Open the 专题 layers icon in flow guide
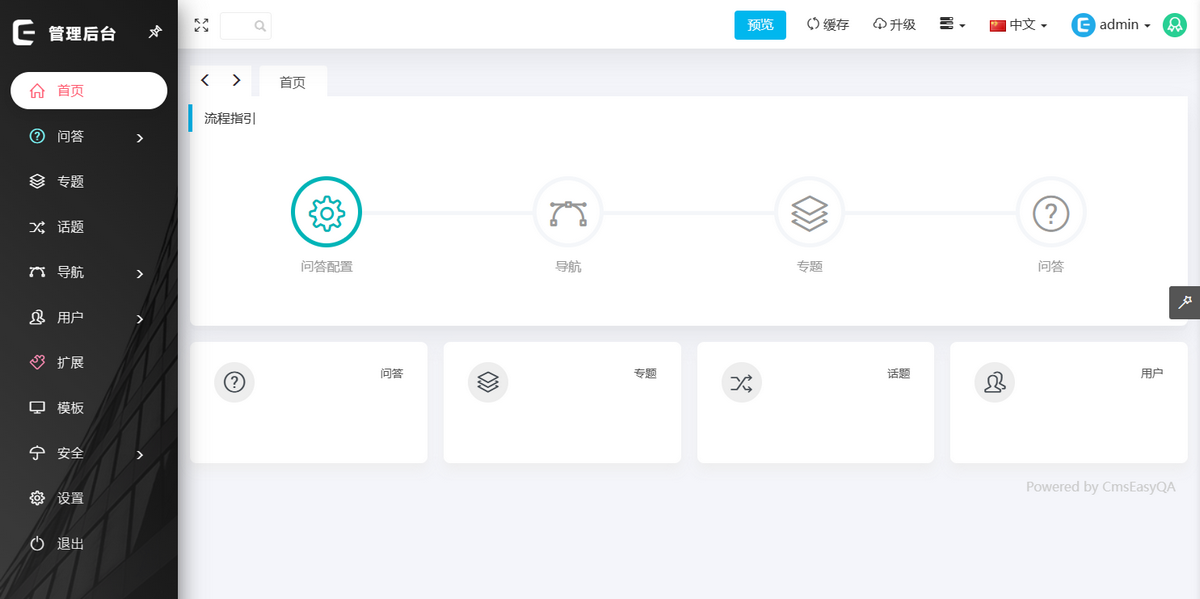Viewport: 1200px width, 599px height. [810, 212]
